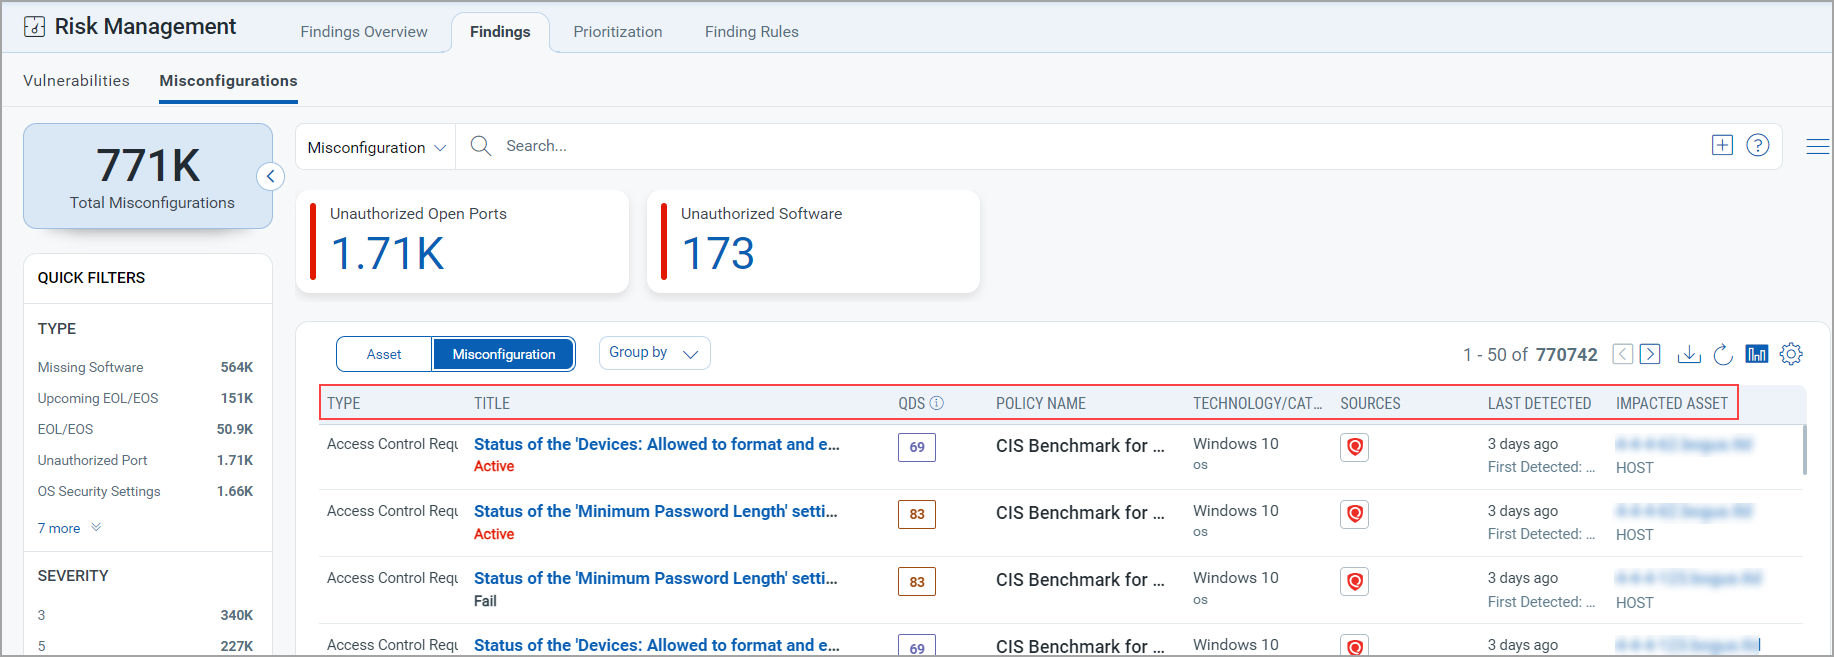Screen dimensions: 1834x657
Task: Click 'CIS Benchmark for' in first row
Action: (x=1080, y=446)
